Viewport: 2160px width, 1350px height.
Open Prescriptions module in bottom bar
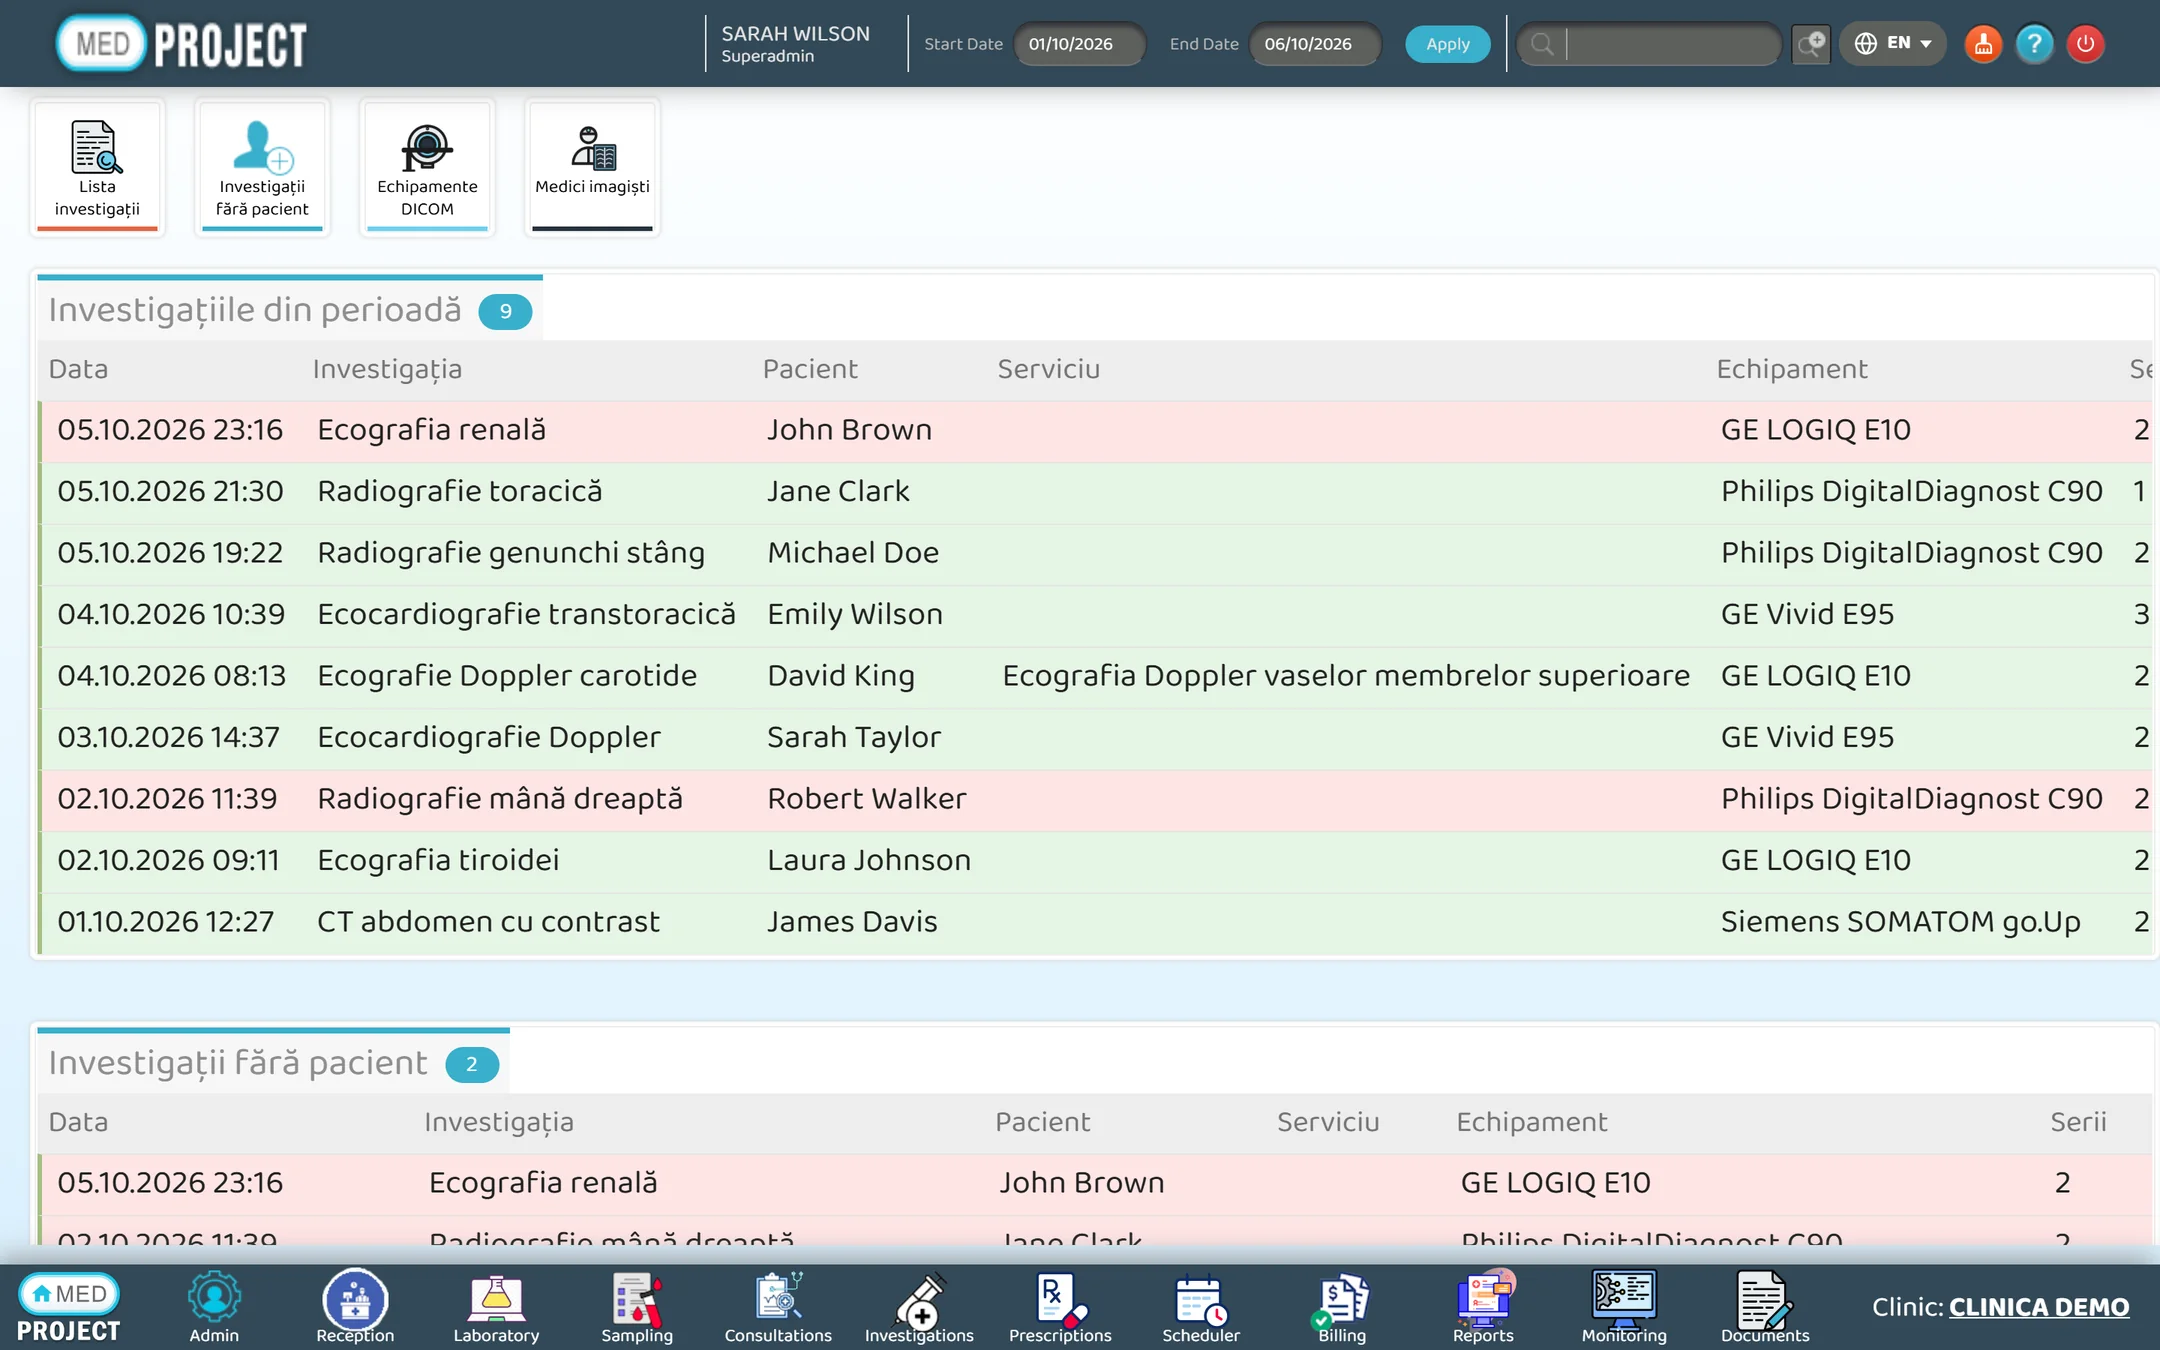click(1060, 1307)
